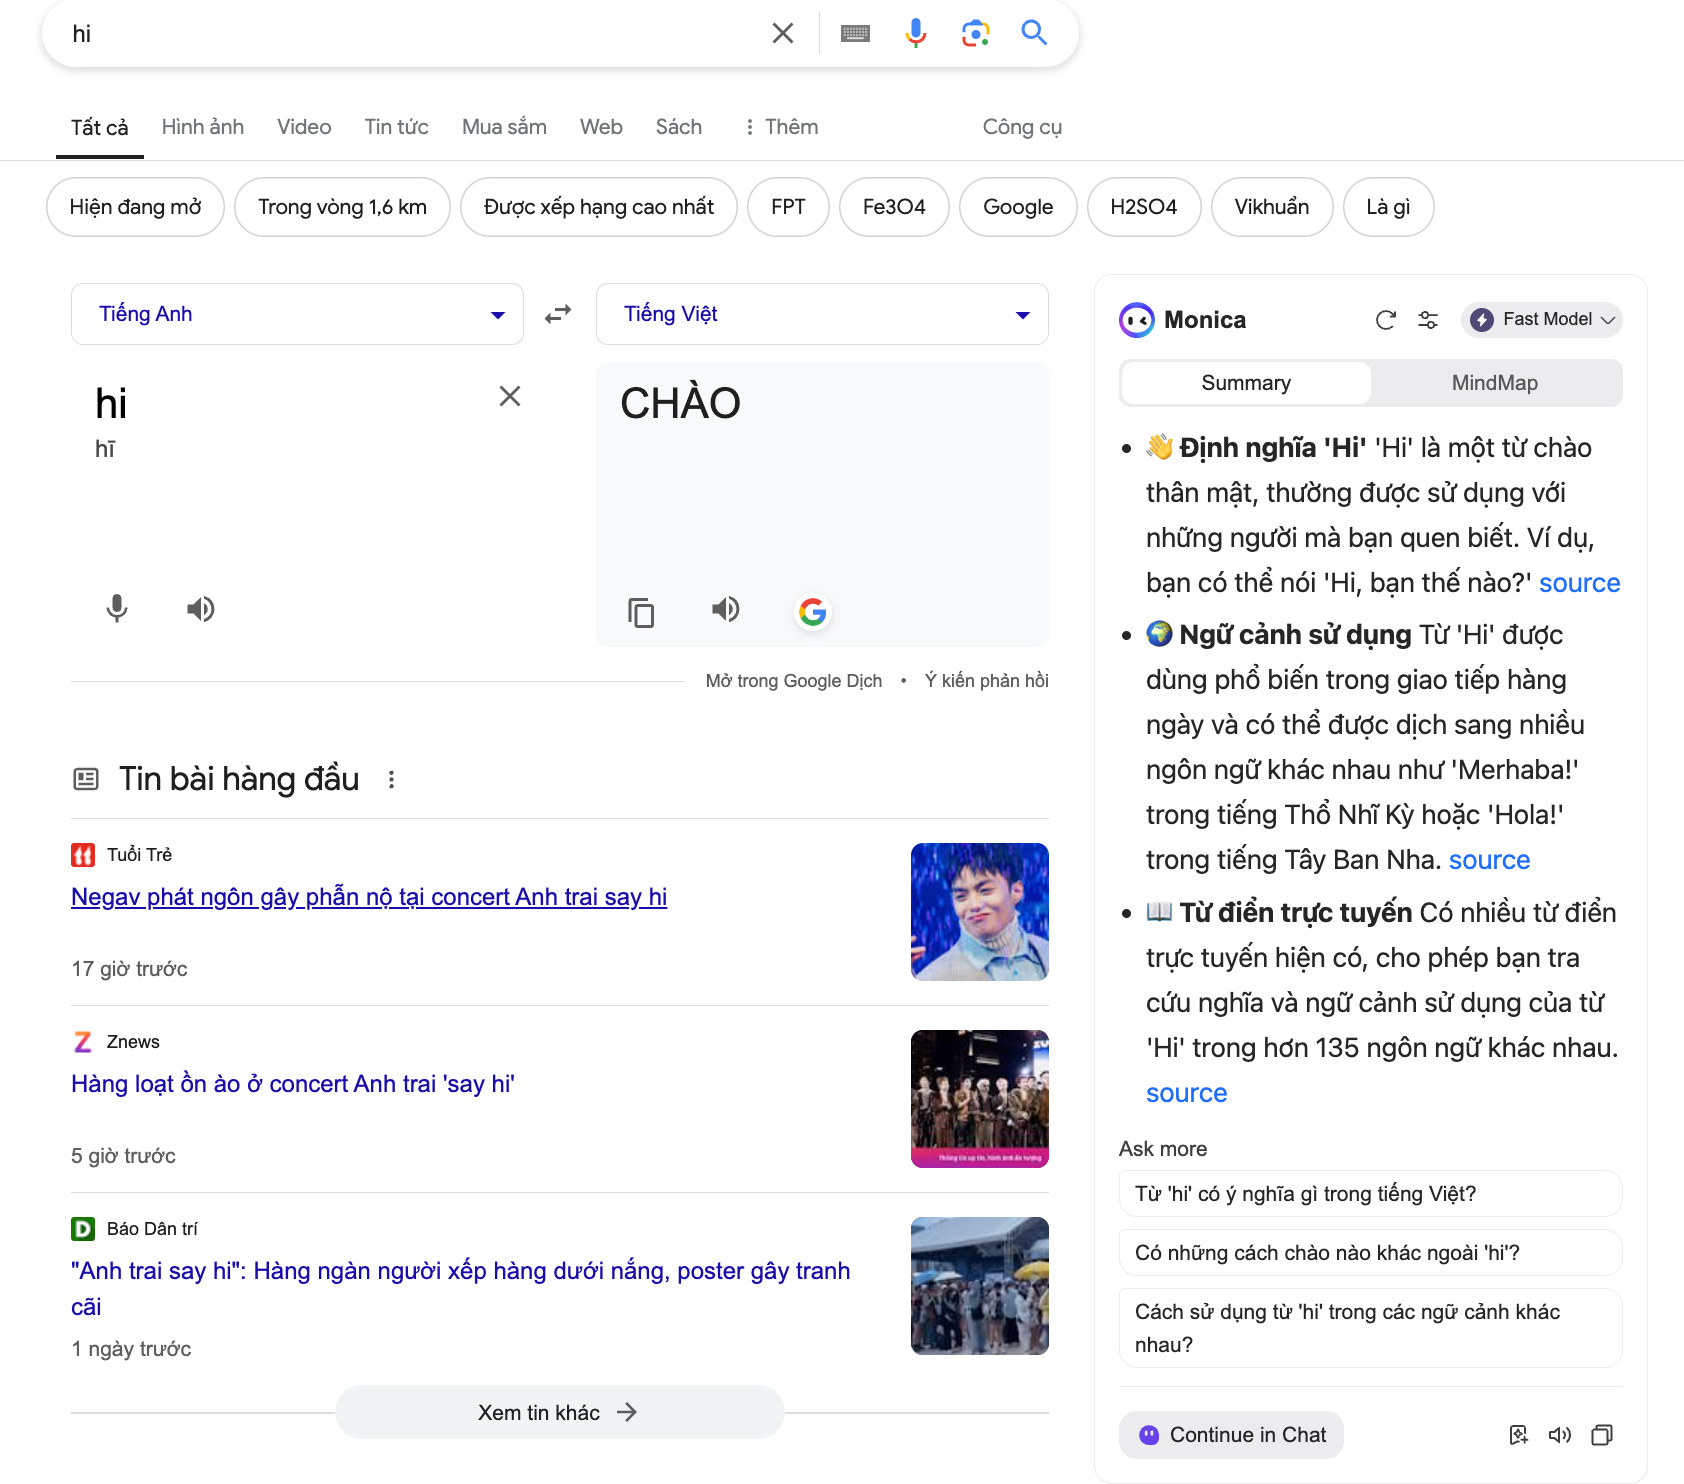Screen dimensions: 1684x1484
Task: Copy the translation 'CHÀO'
Action: pos(641,612)
